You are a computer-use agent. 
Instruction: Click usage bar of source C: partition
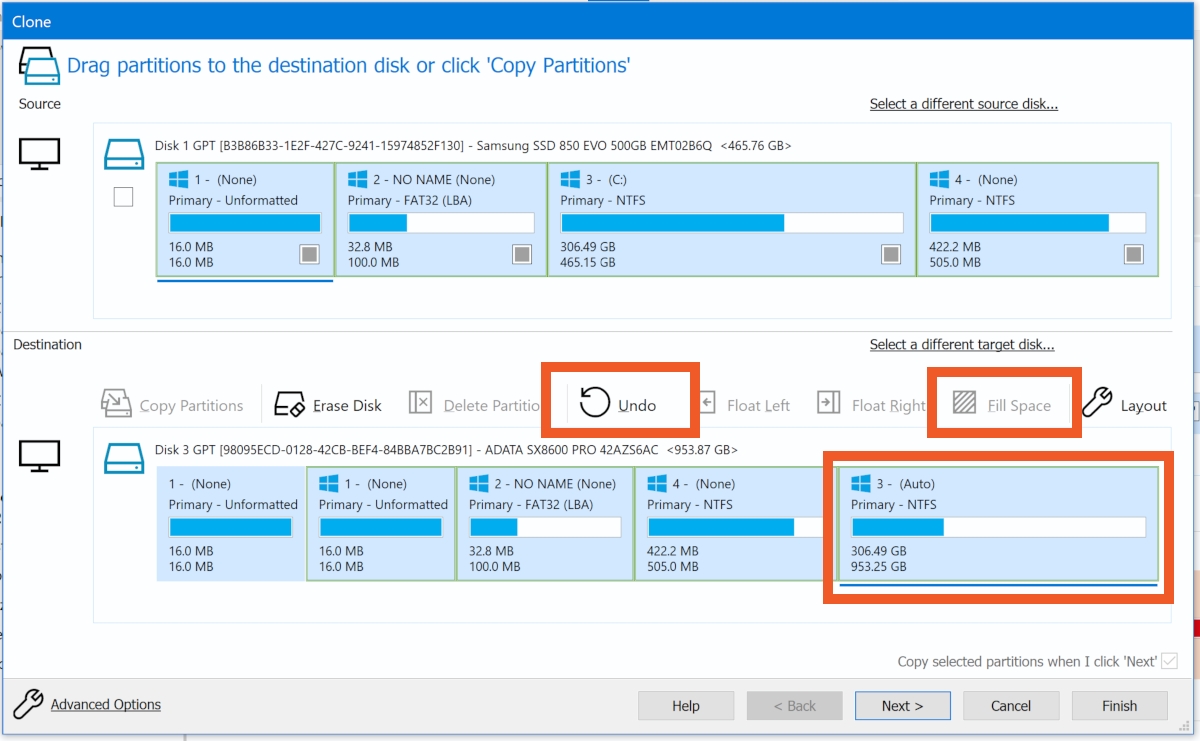(732, 223)
